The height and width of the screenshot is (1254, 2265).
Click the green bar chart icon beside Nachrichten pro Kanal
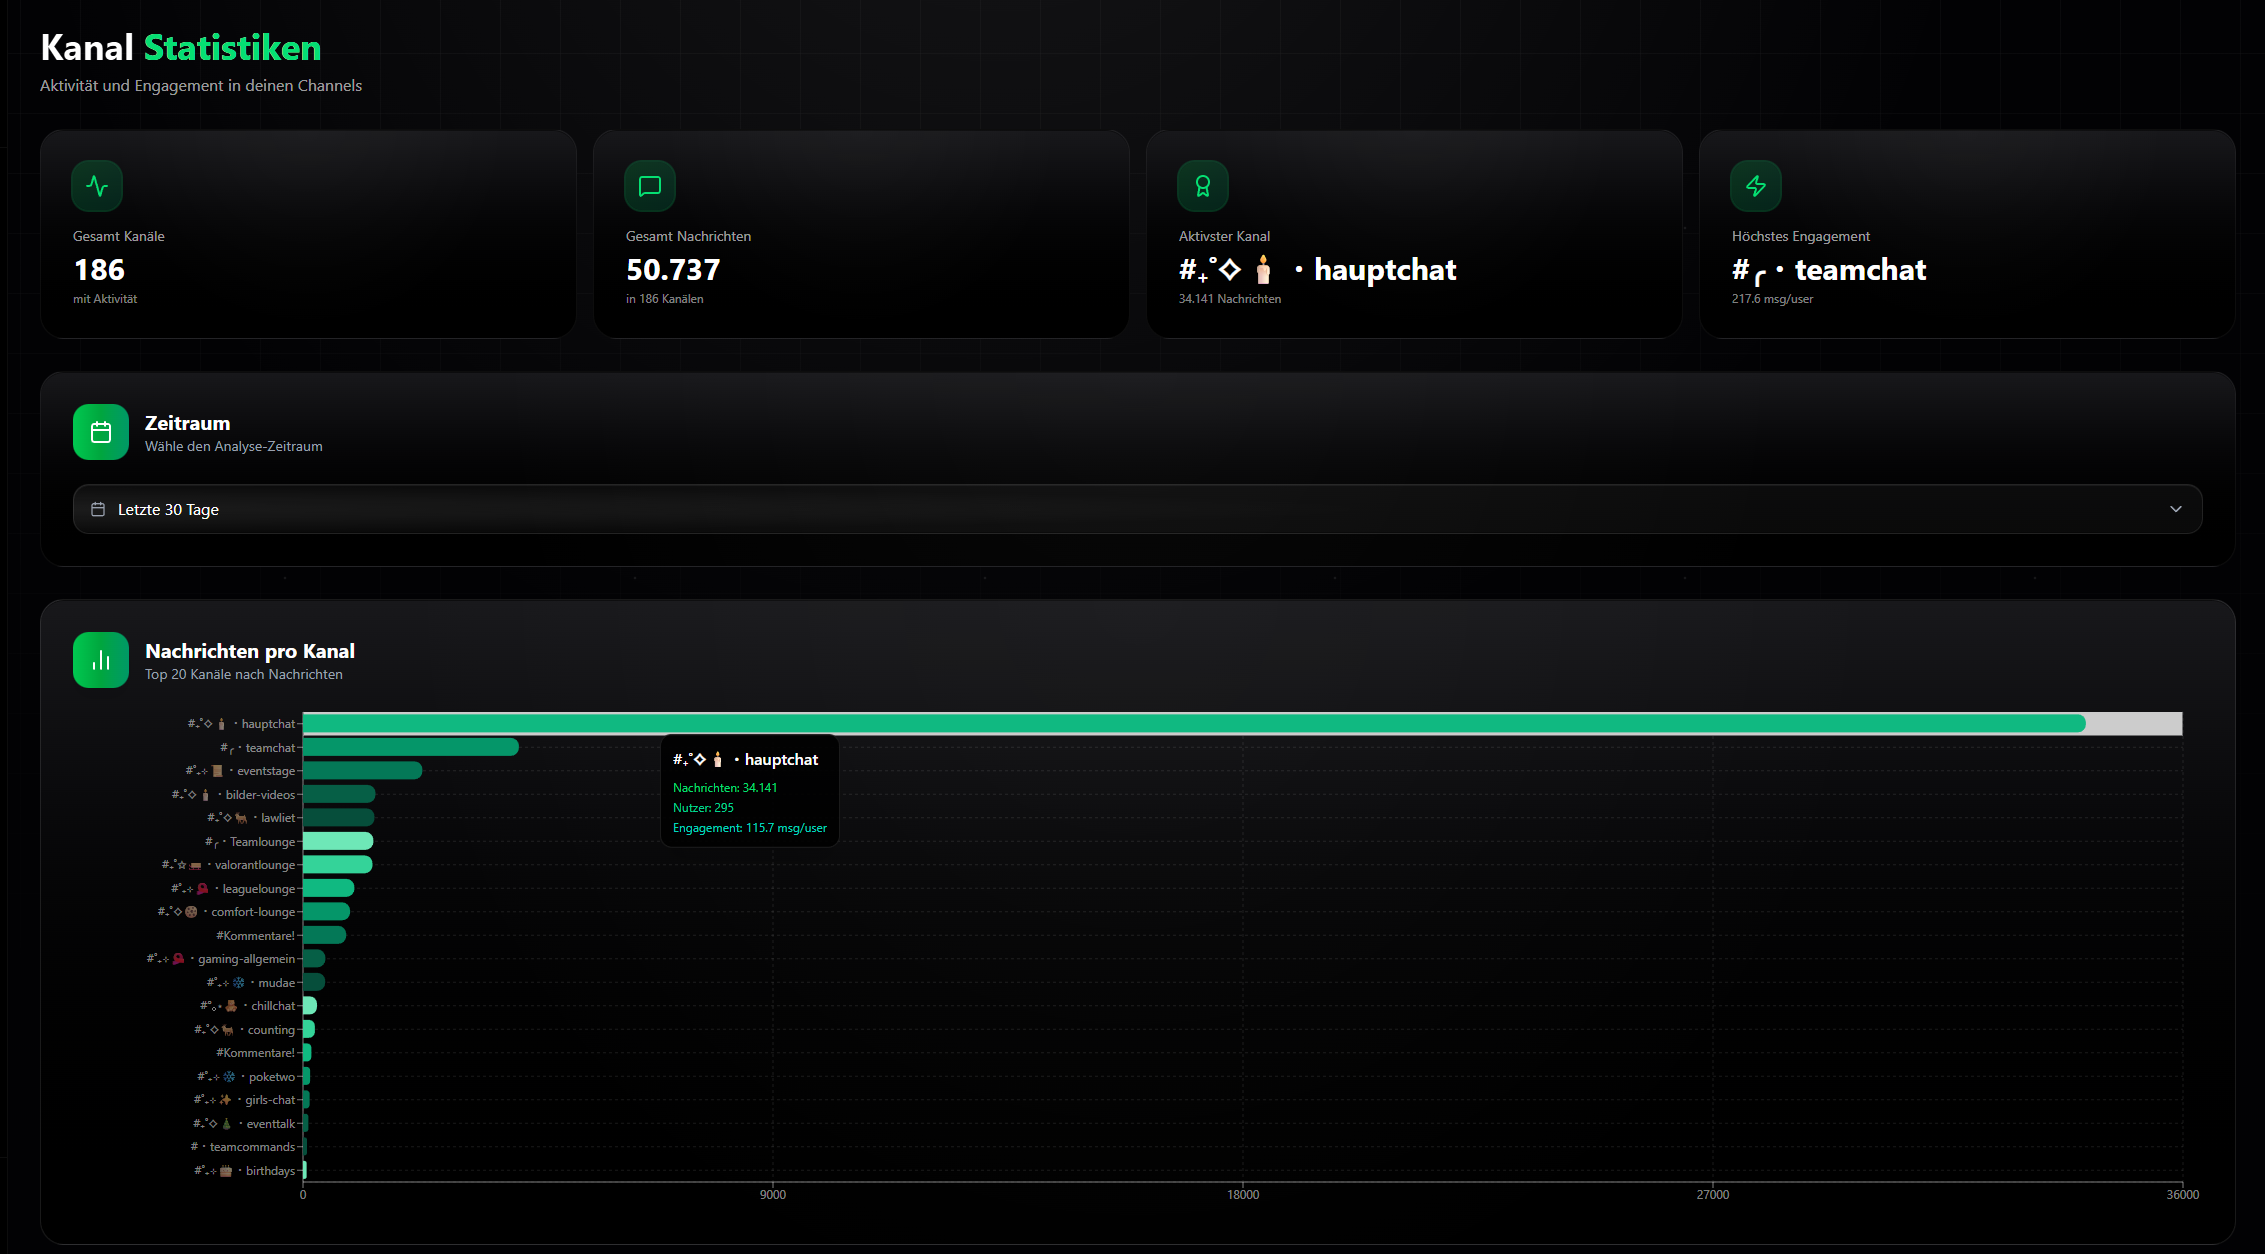(x=101, y=660)
